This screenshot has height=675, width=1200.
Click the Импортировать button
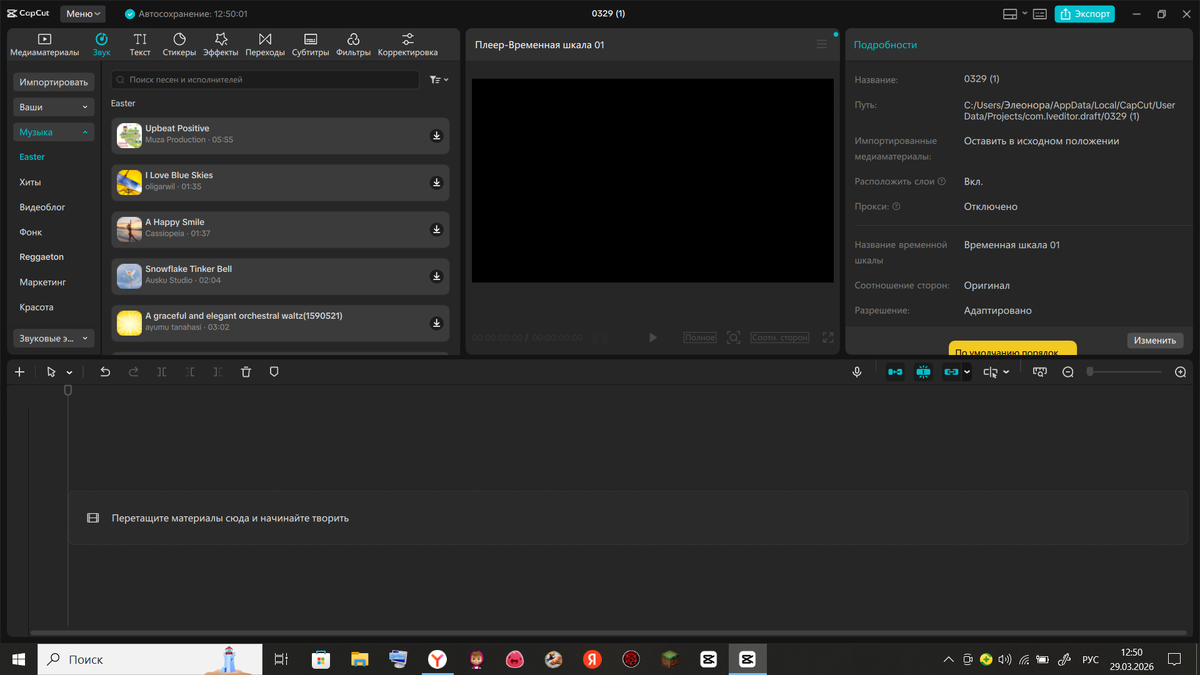click(54, 82)
